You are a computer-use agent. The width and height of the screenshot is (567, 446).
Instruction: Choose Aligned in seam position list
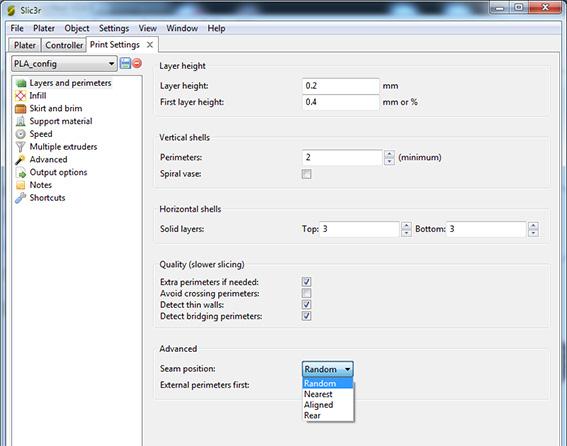327,405
